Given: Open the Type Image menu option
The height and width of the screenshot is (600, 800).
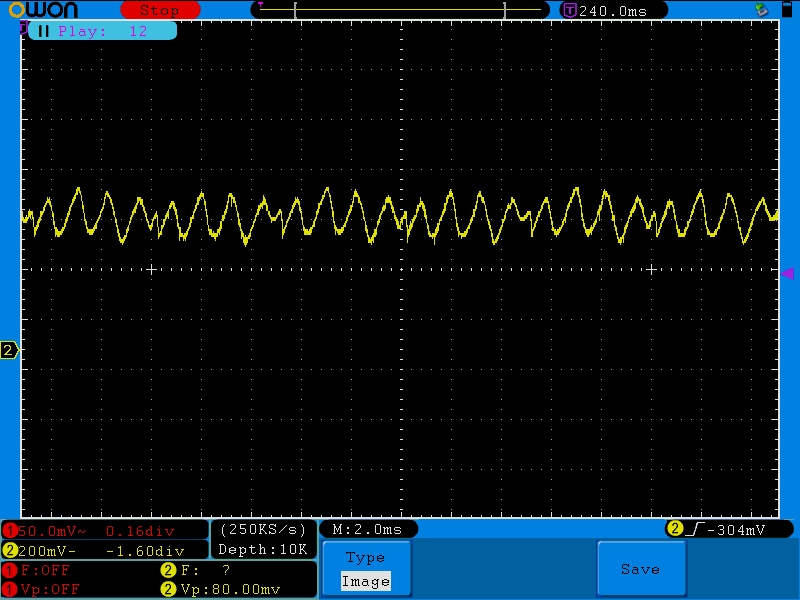Looking at the screenshot, I should pyautogui.click(x=367, y=568).
